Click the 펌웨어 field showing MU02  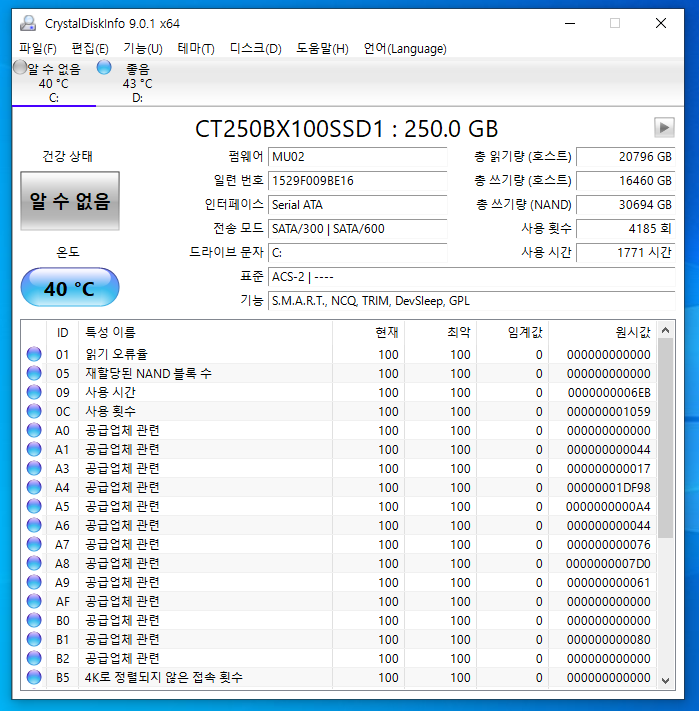358,157
